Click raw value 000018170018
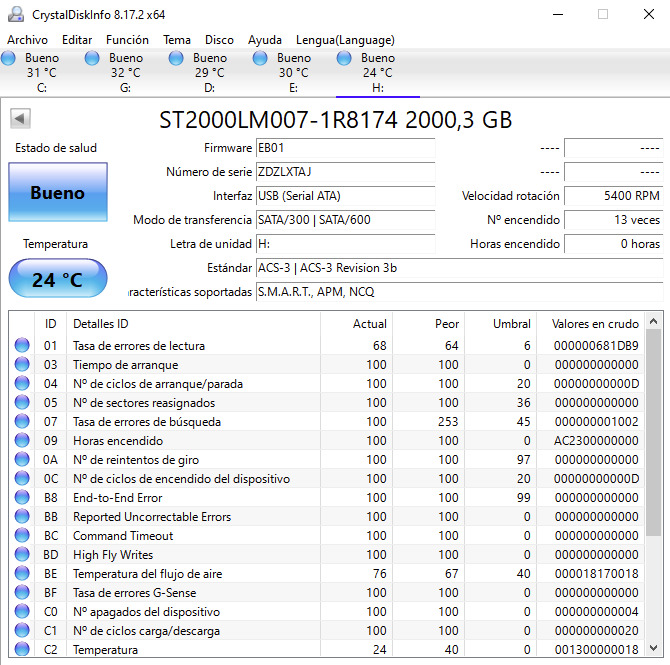 [x=596, y=573]
